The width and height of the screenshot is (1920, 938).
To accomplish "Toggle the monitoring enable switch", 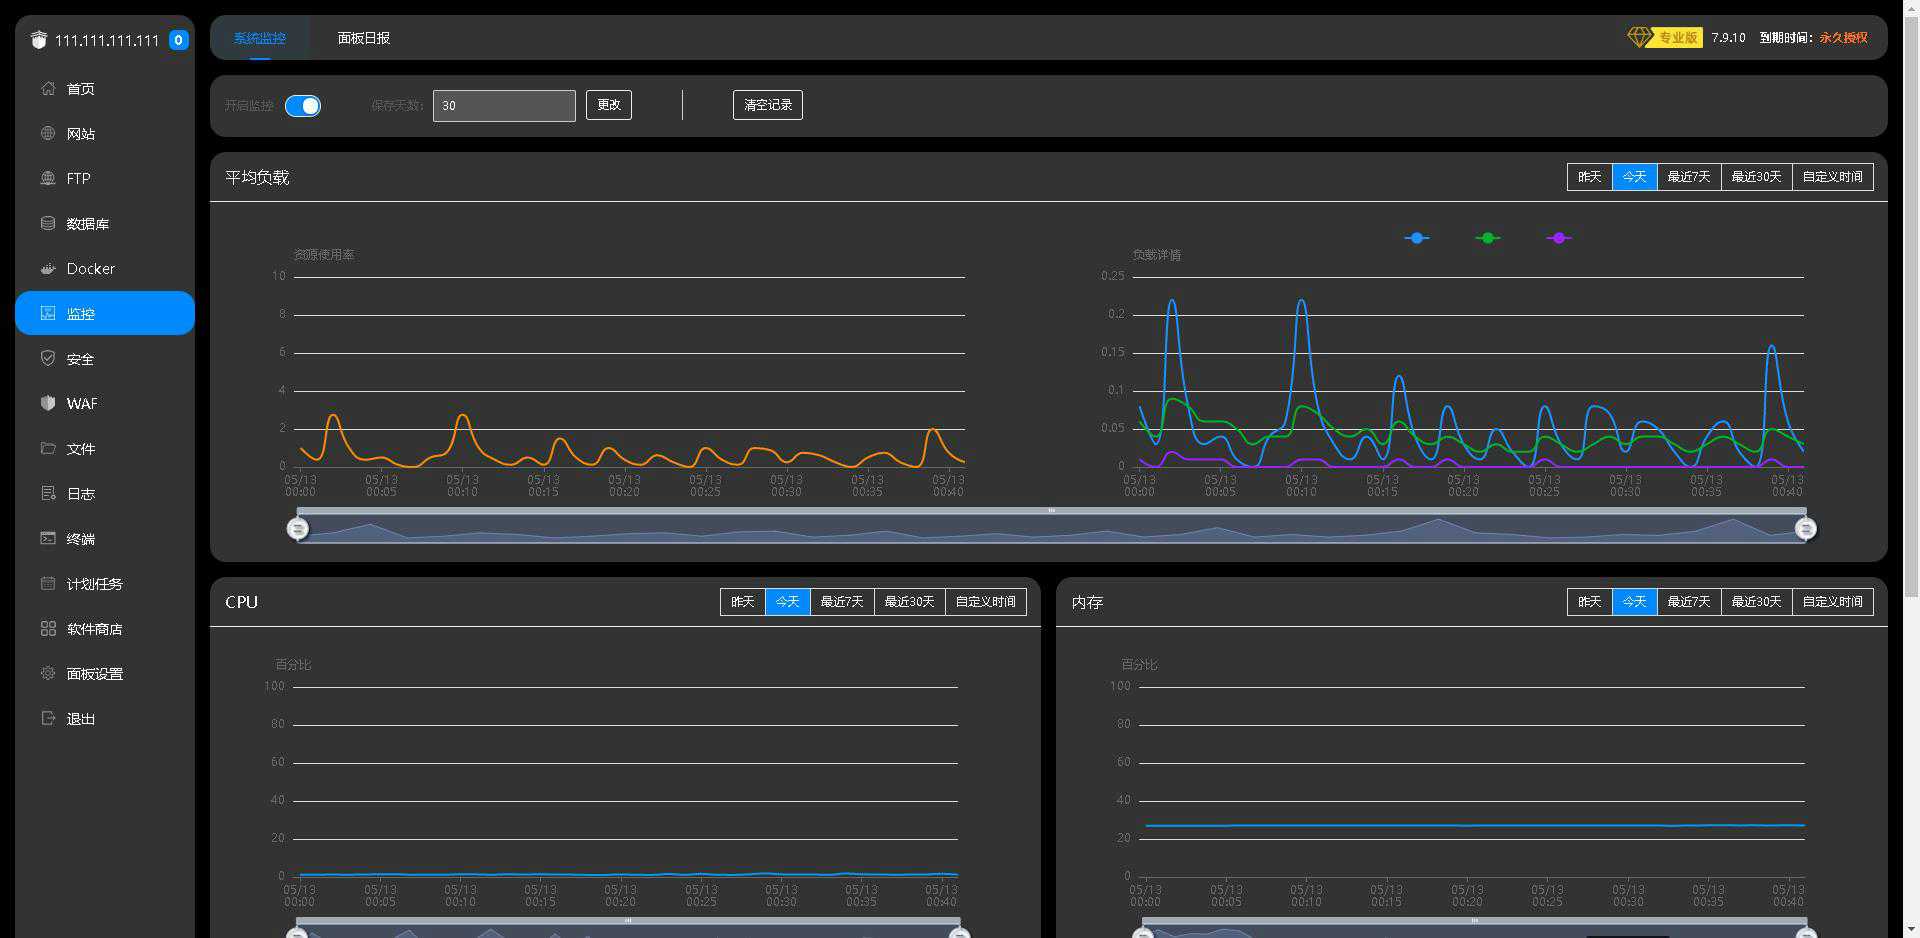I will coord(303,105).
